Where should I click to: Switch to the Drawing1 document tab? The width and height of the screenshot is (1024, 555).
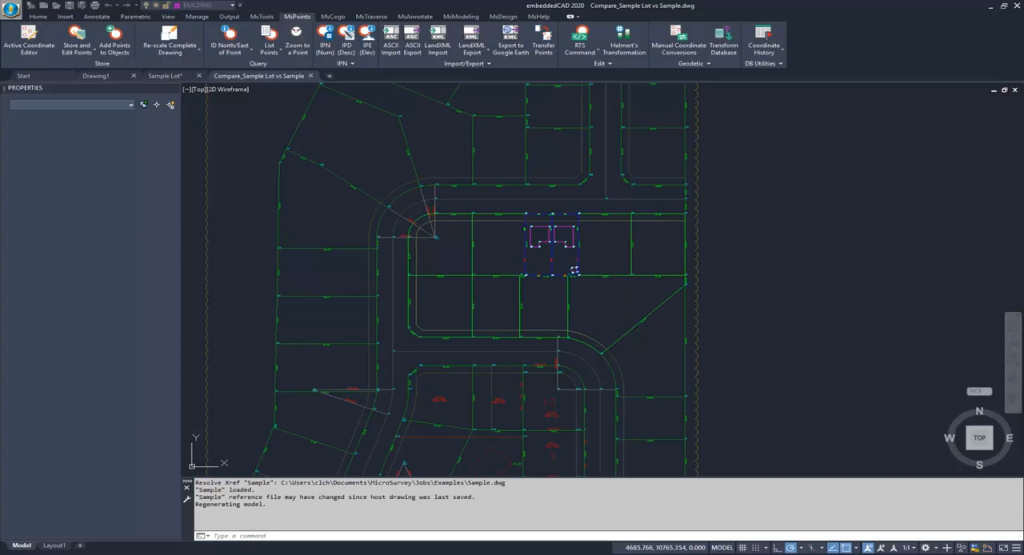coord(96,76)
